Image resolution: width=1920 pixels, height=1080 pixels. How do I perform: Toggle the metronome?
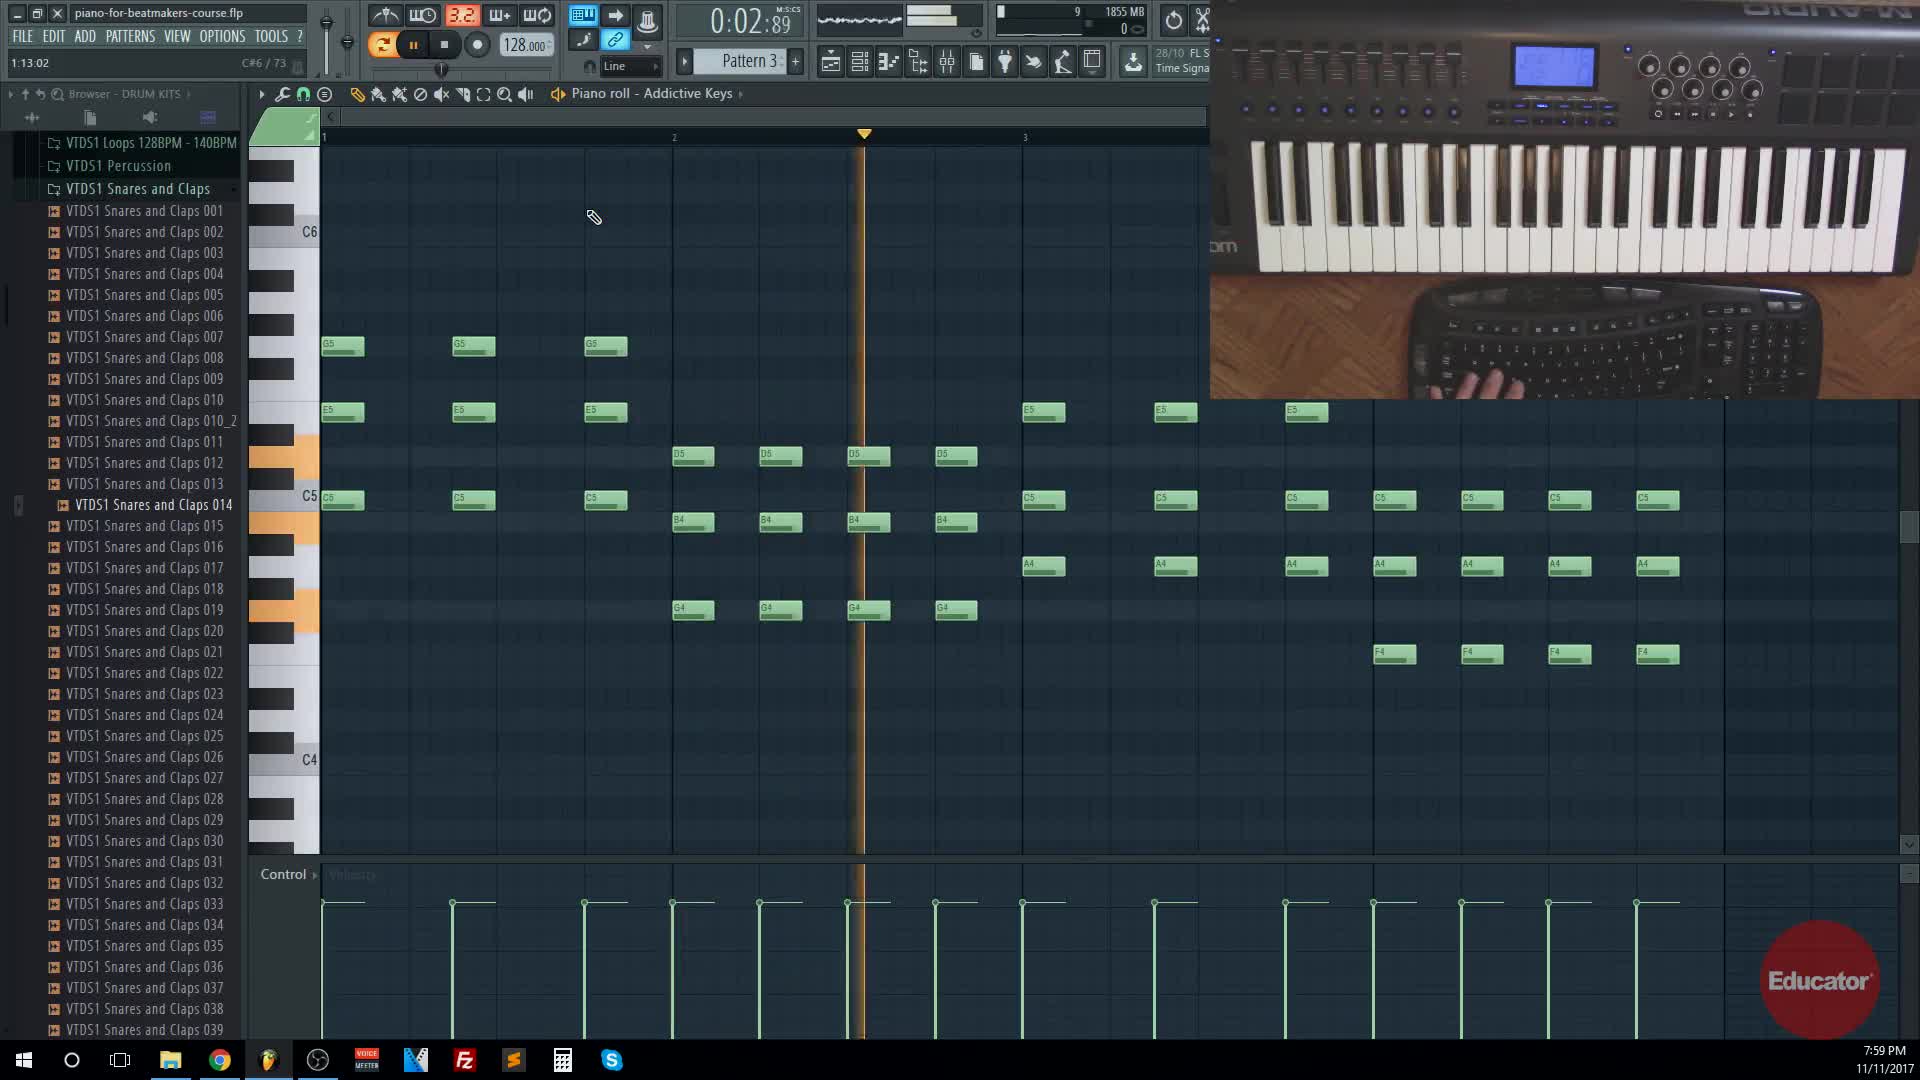tap(385, 15)
